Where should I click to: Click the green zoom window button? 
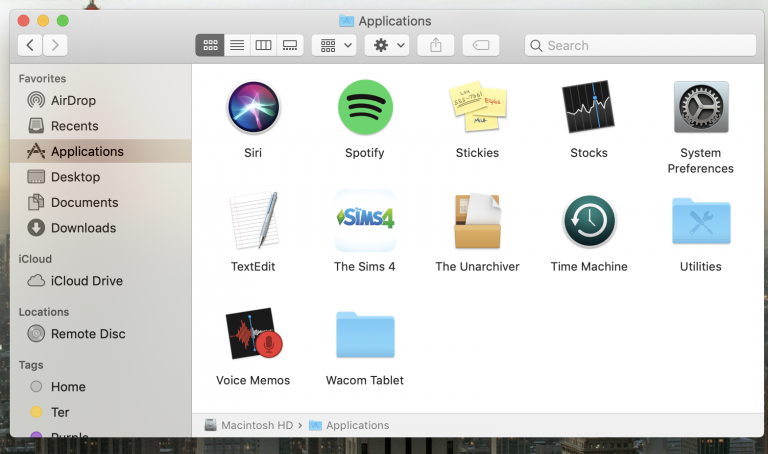[x=63, y=21]
